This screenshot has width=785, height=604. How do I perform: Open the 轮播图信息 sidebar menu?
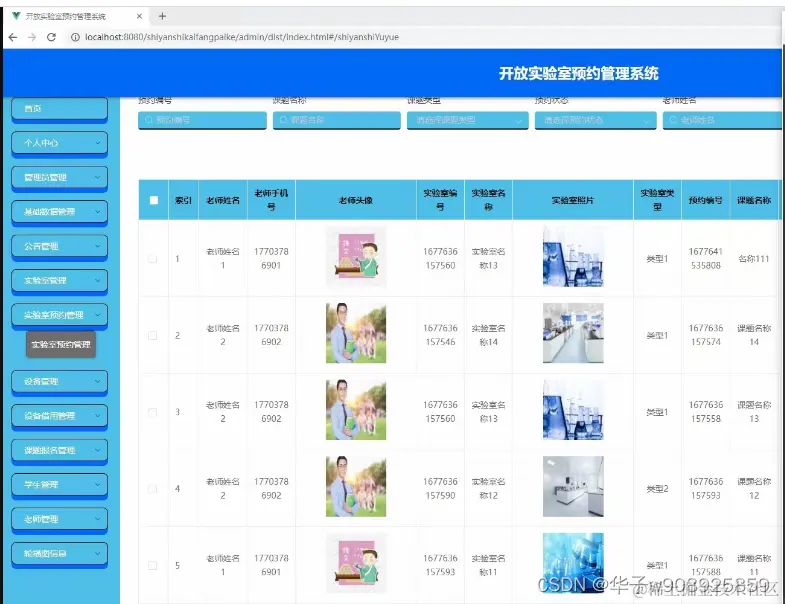(60, 553)
